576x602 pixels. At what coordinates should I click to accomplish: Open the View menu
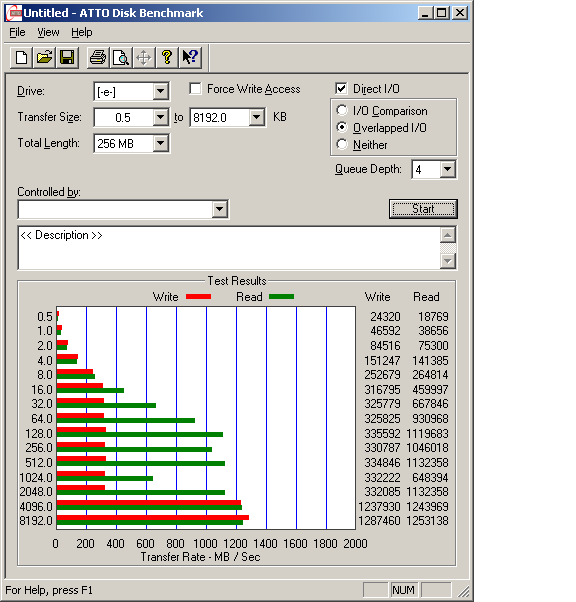(48, 32)
